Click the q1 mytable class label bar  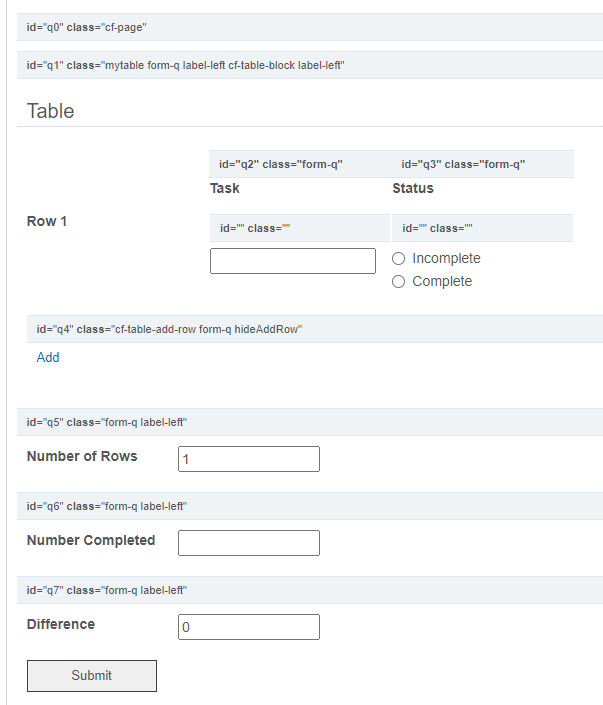pos(310,65)
